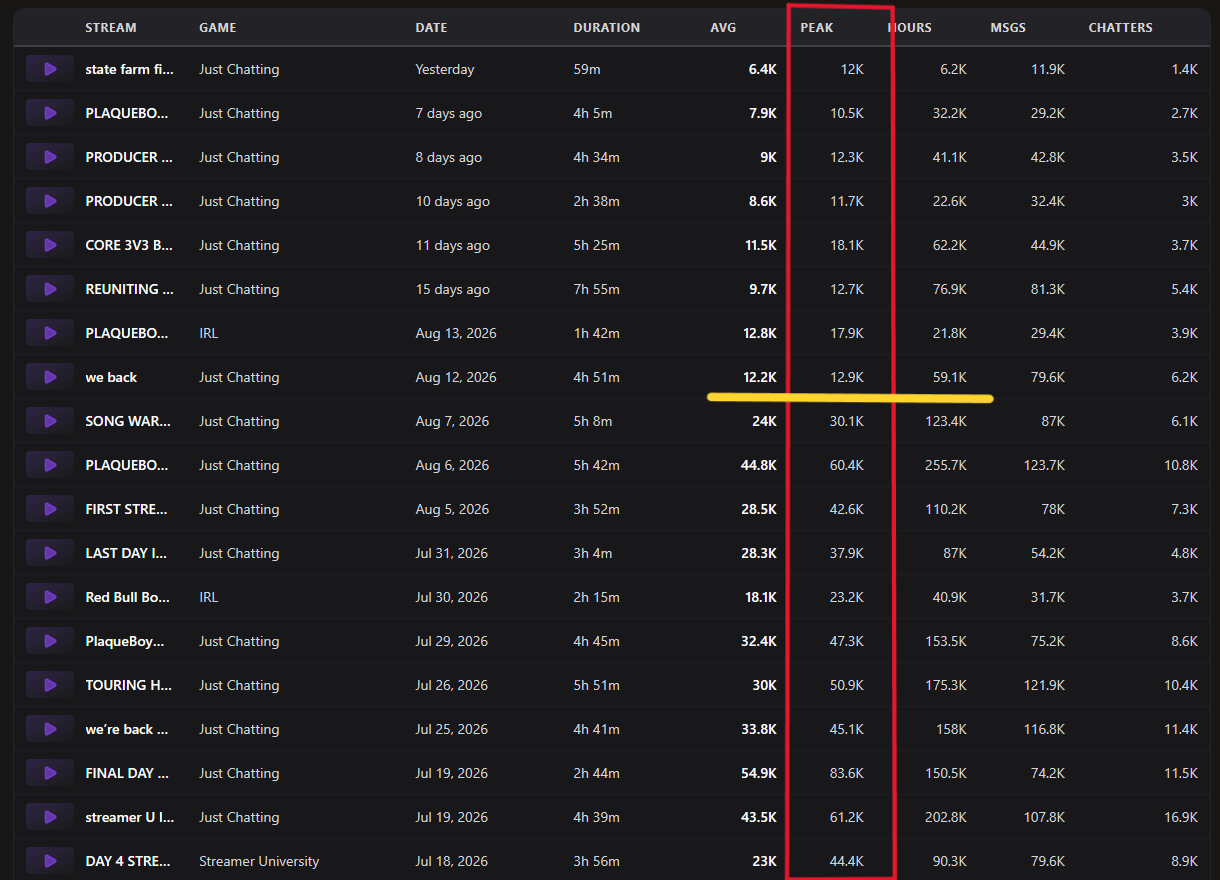Select the 255.7K hours watched value

946,465
